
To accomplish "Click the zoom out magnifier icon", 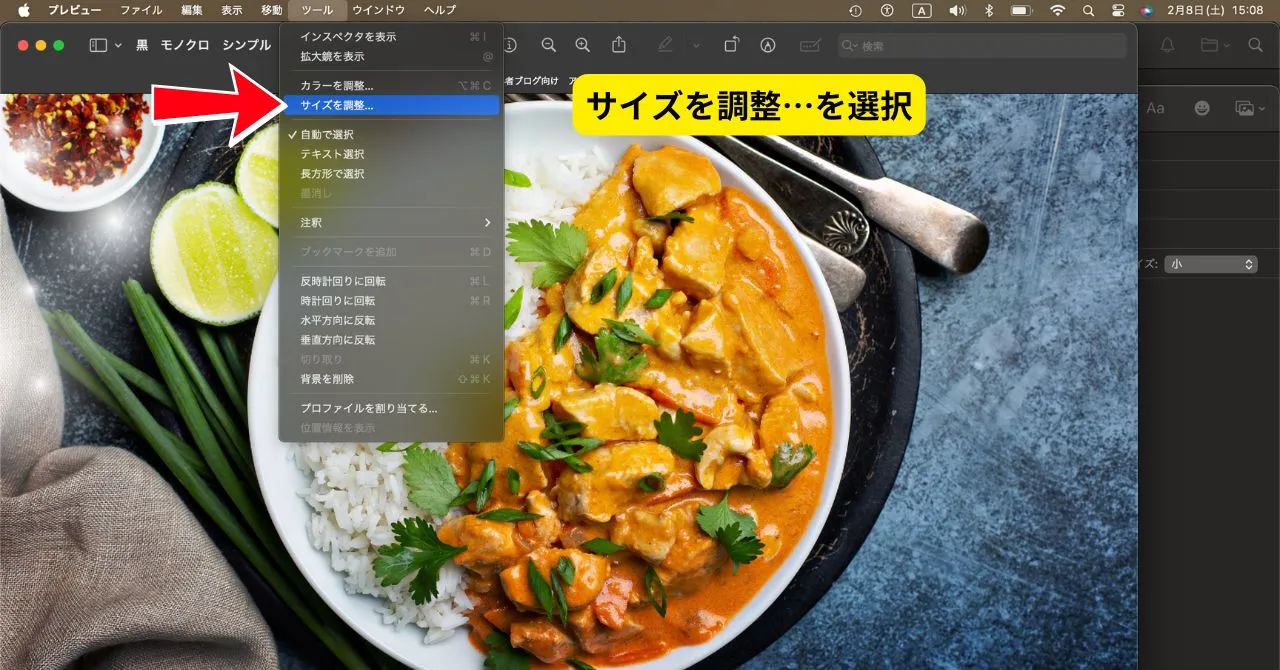I will (x=548, y=45).
